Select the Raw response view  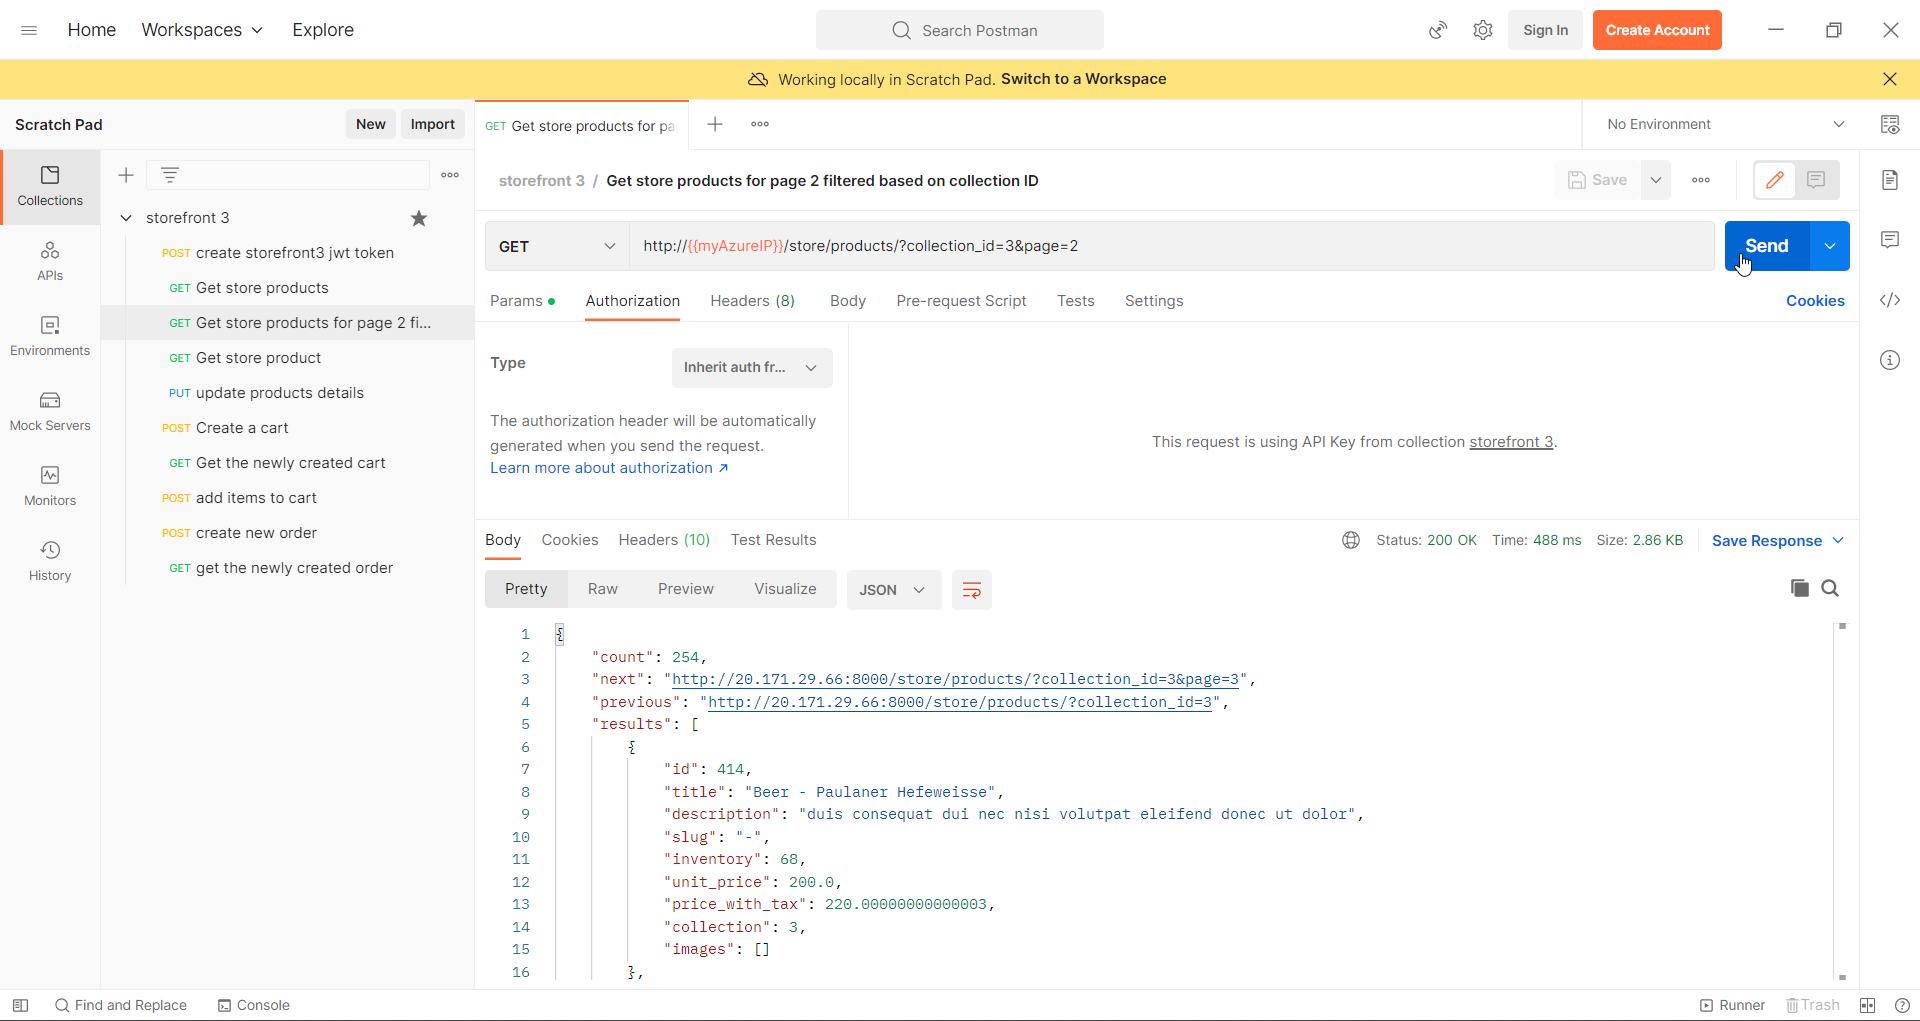coord(602,589)
